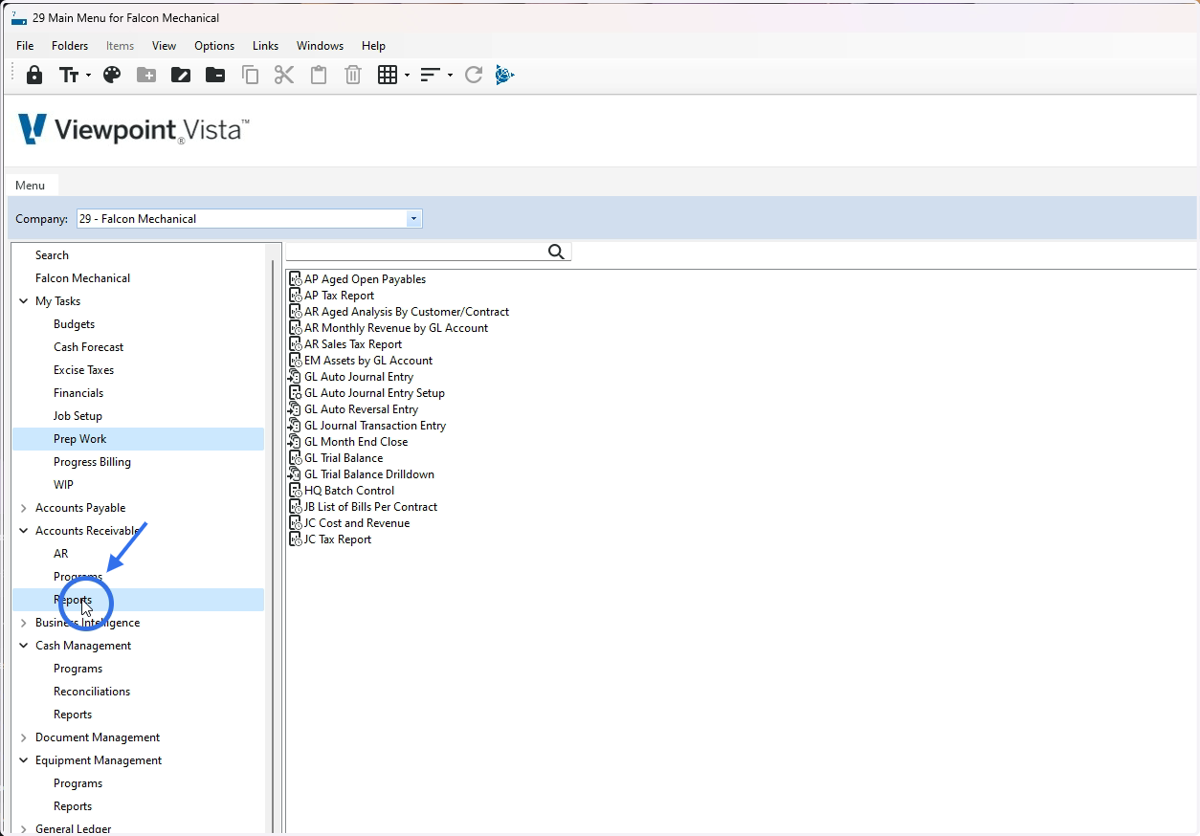The height and width of the screenshot is (836, 1200).
Task: Expand the Document Management tree node
Action: click(x=24, y=738)
